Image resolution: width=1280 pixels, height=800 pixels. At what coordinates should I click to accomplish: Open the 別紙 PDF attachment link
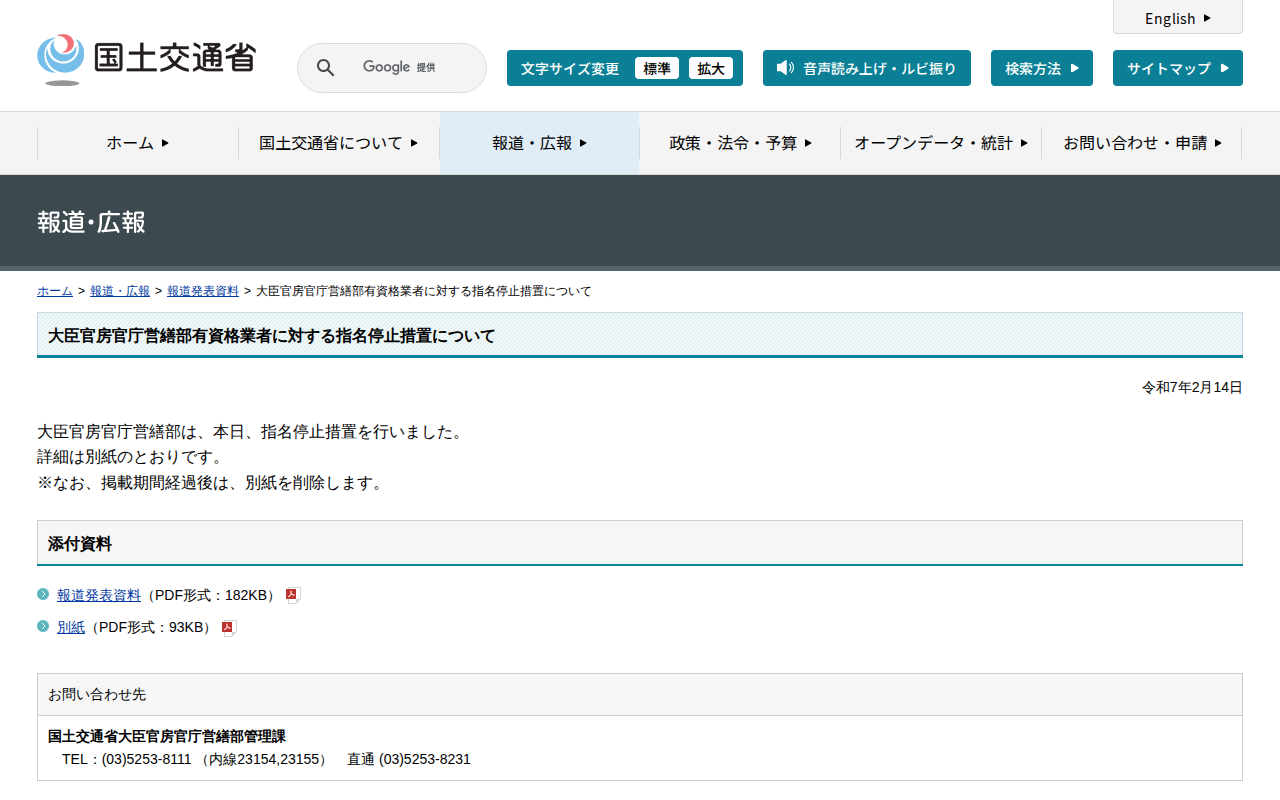(71, 627)
